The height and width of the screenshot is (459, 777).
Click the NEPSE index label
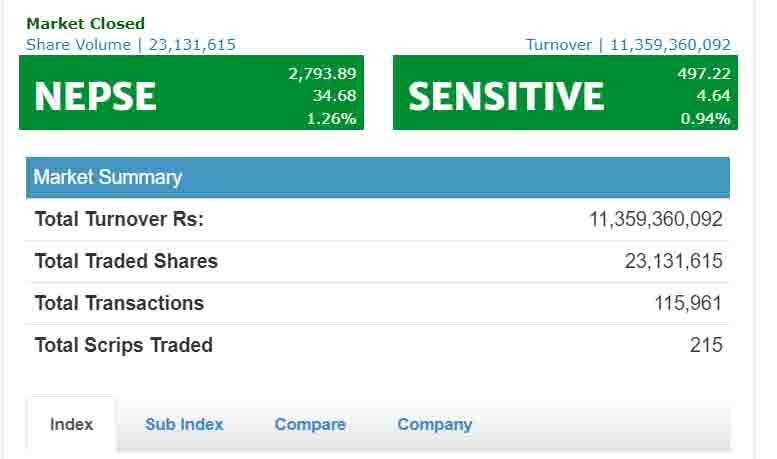tap(95, 96)
